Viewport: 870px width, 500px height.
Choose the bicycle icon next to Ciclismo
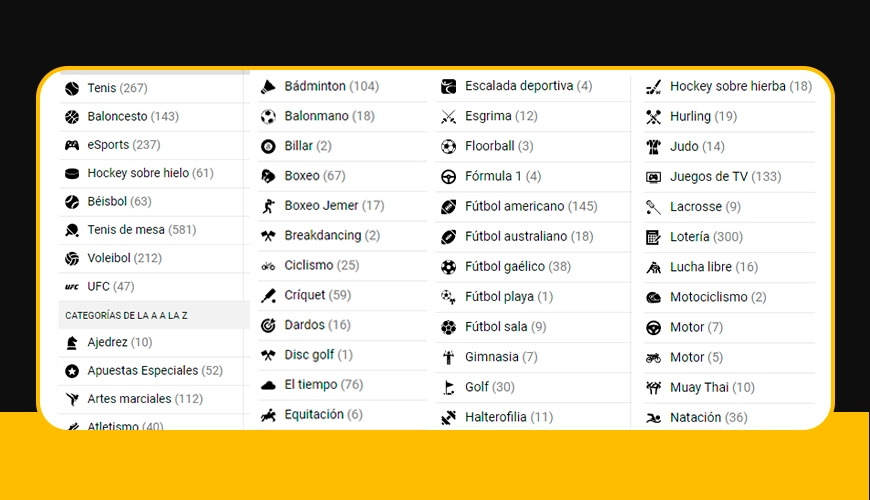[x=268, y=266]
